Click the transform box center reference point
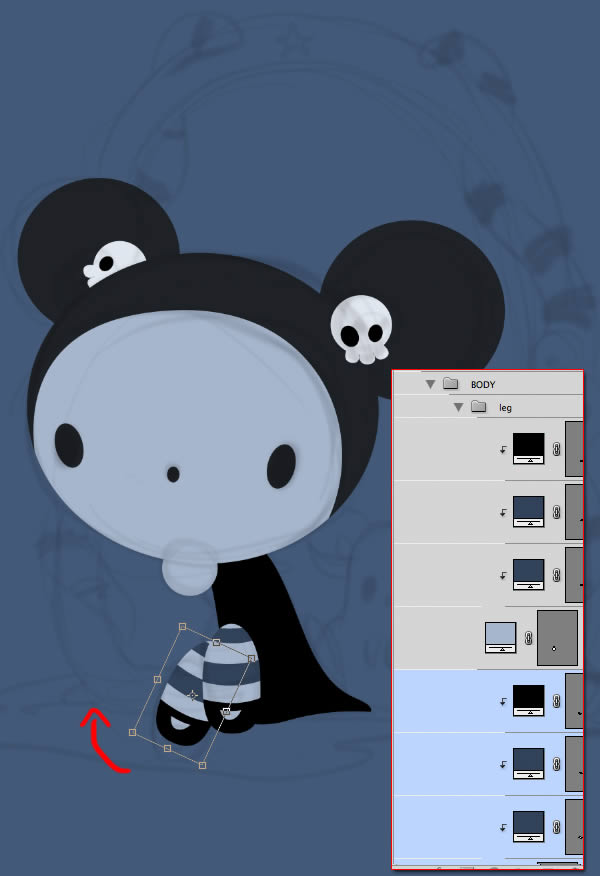The image size is (600, 876). [192, 696]
